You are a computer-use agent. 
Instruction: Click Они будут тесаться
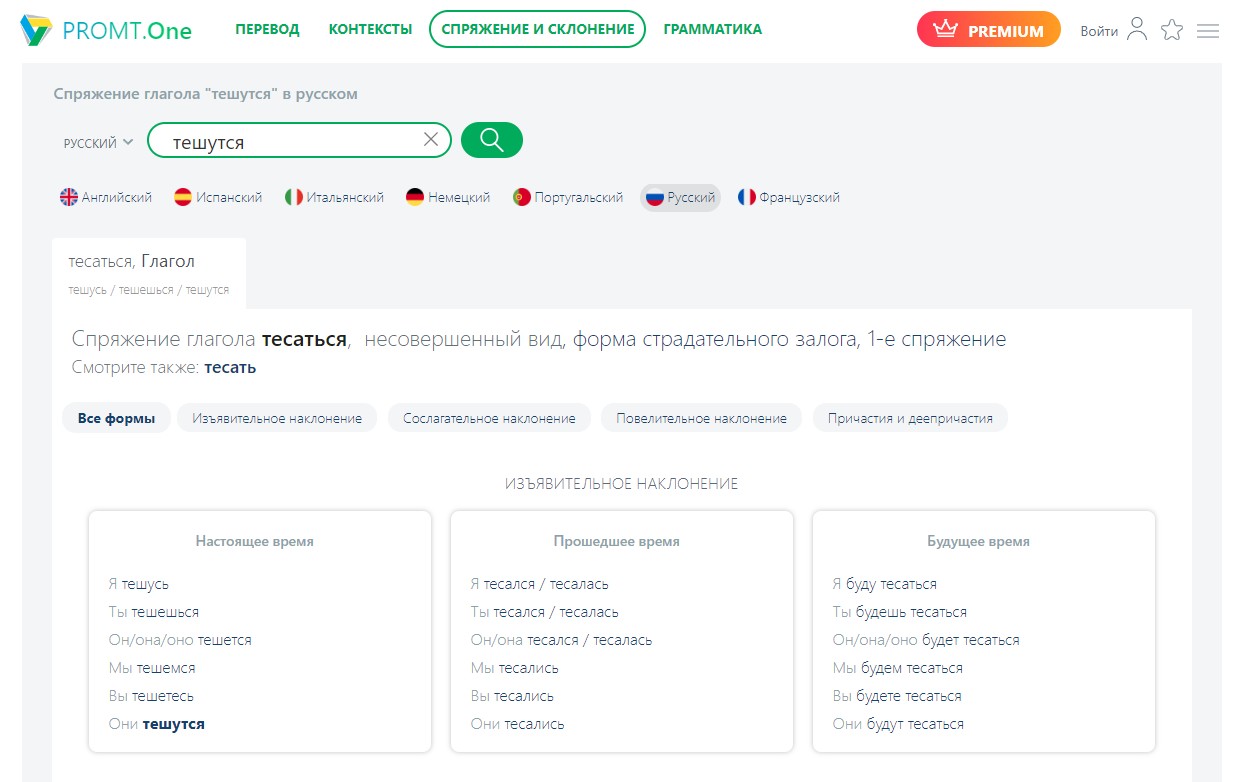coord(899,724)
